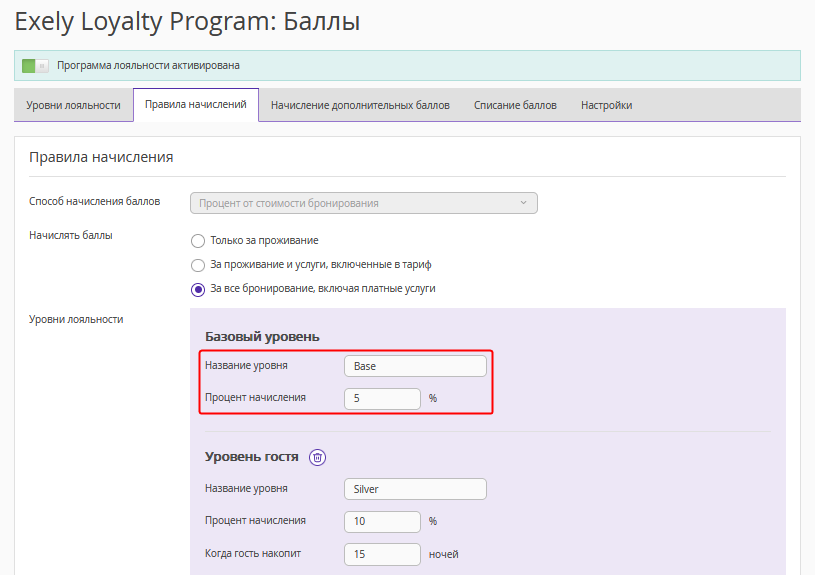Click the level name field 'Silver'

[x=415, y=489]
